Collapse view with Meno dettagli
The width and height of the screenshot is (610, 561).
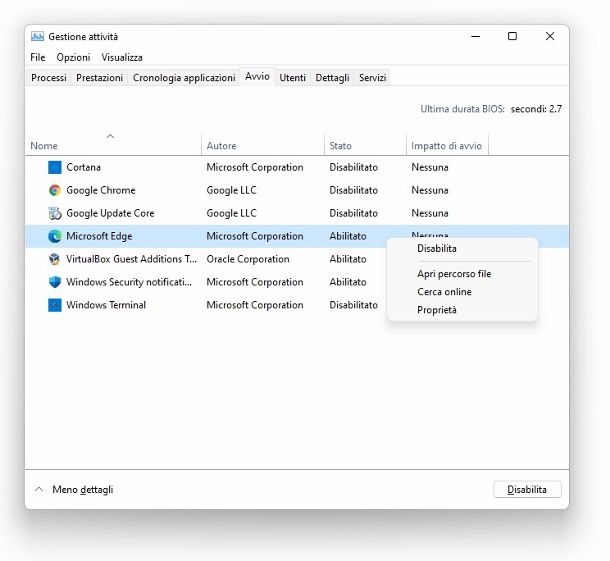[75, 489]
